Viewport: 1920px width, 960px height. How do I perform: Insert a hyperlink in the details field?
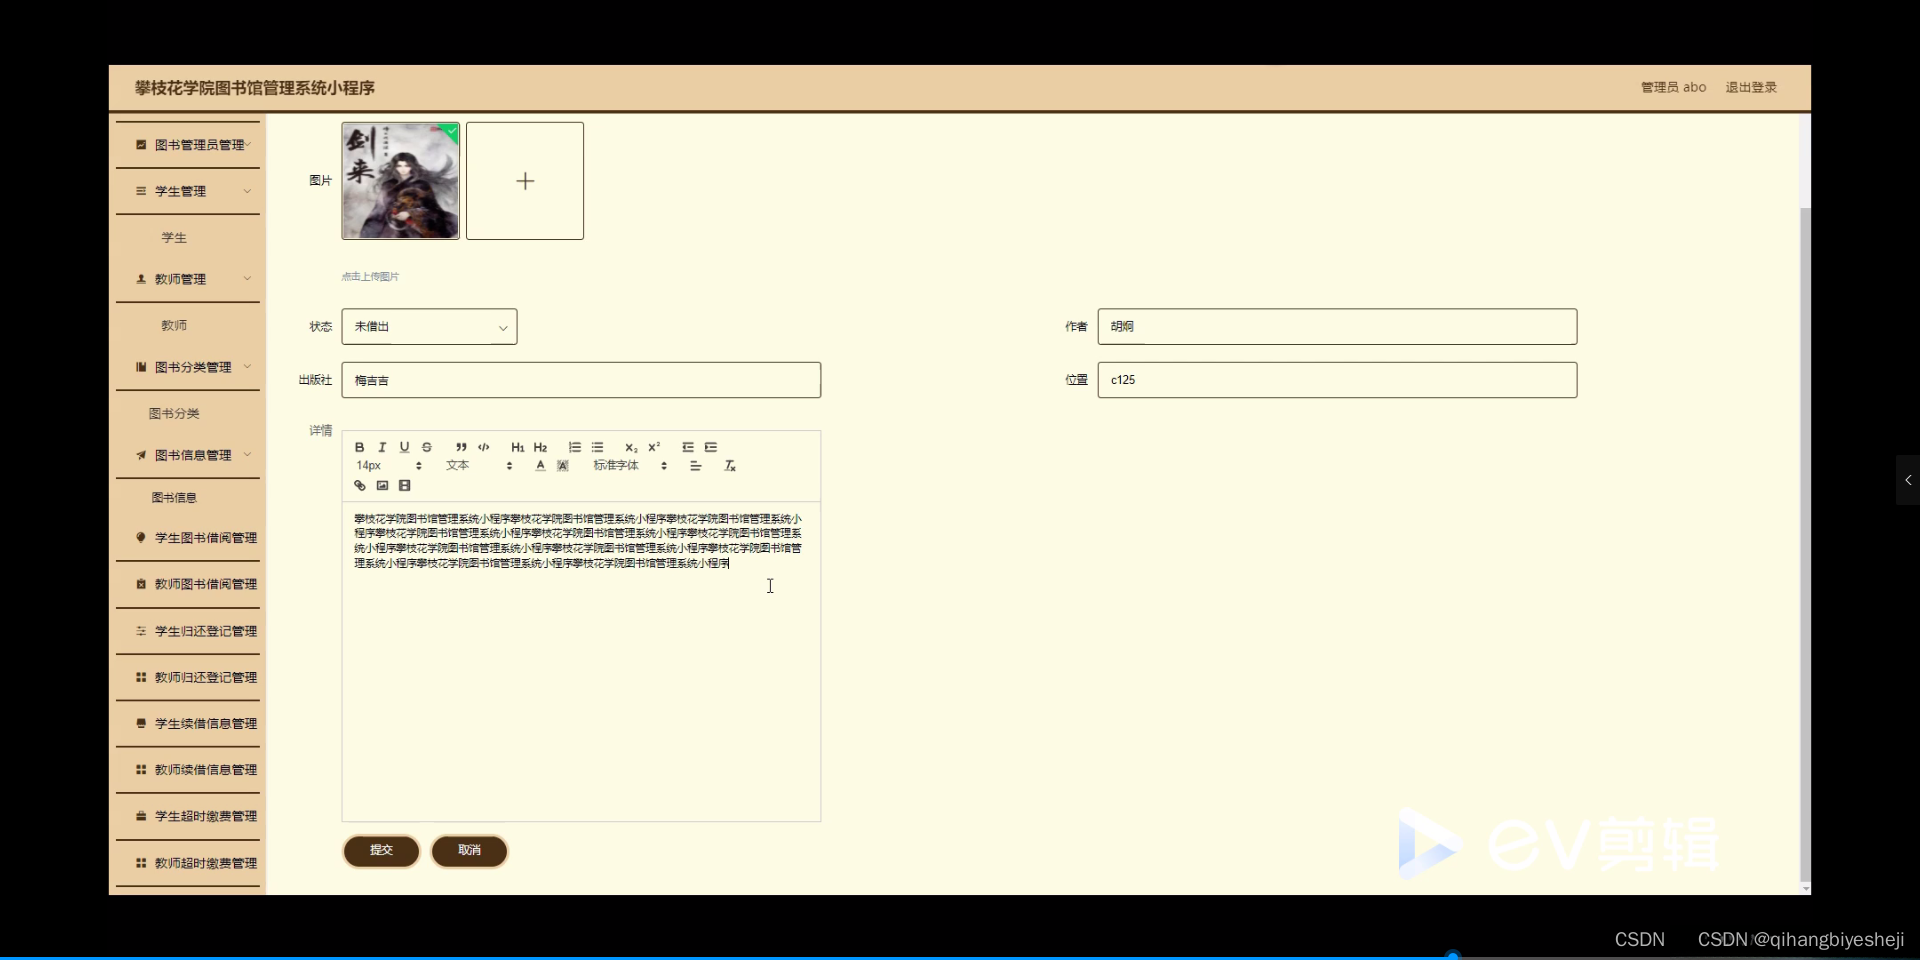coord(360,485)
